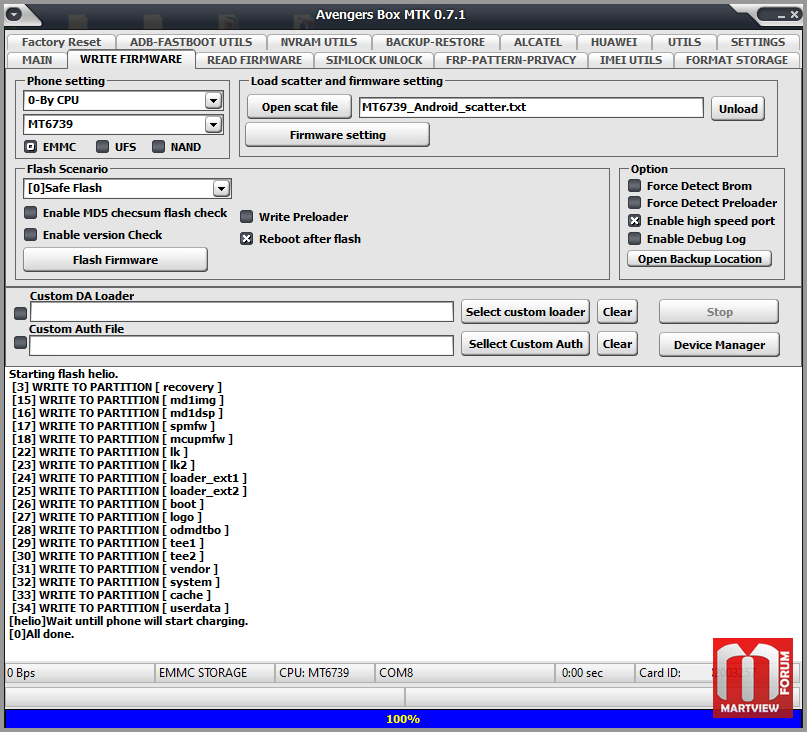This screenshot has width=807, height=732.
Task: Click Flash Firmware button
Action: click(115, 260)
